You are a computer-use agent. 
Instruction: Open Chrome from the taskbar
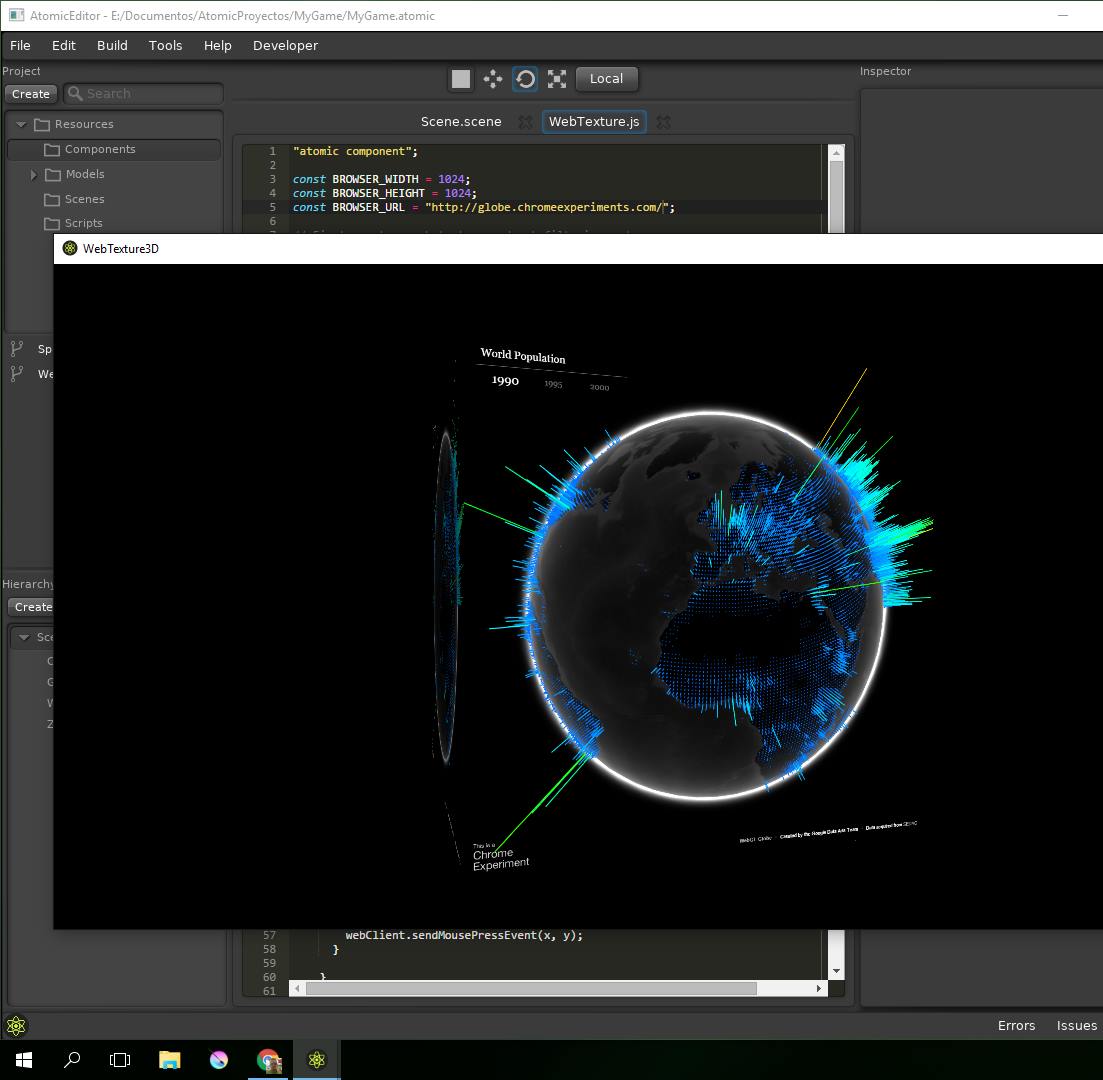[x=268, y=1060]
